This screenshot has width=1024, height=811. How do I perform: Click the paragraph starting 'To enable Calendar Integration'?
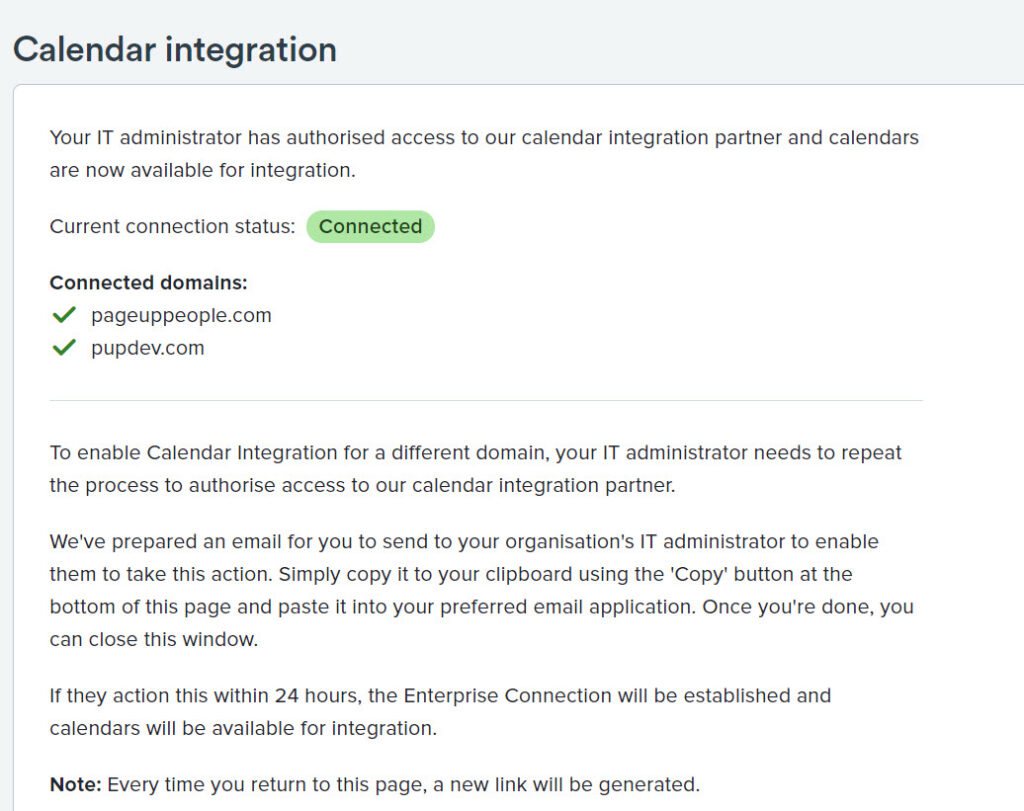(476, 469)
